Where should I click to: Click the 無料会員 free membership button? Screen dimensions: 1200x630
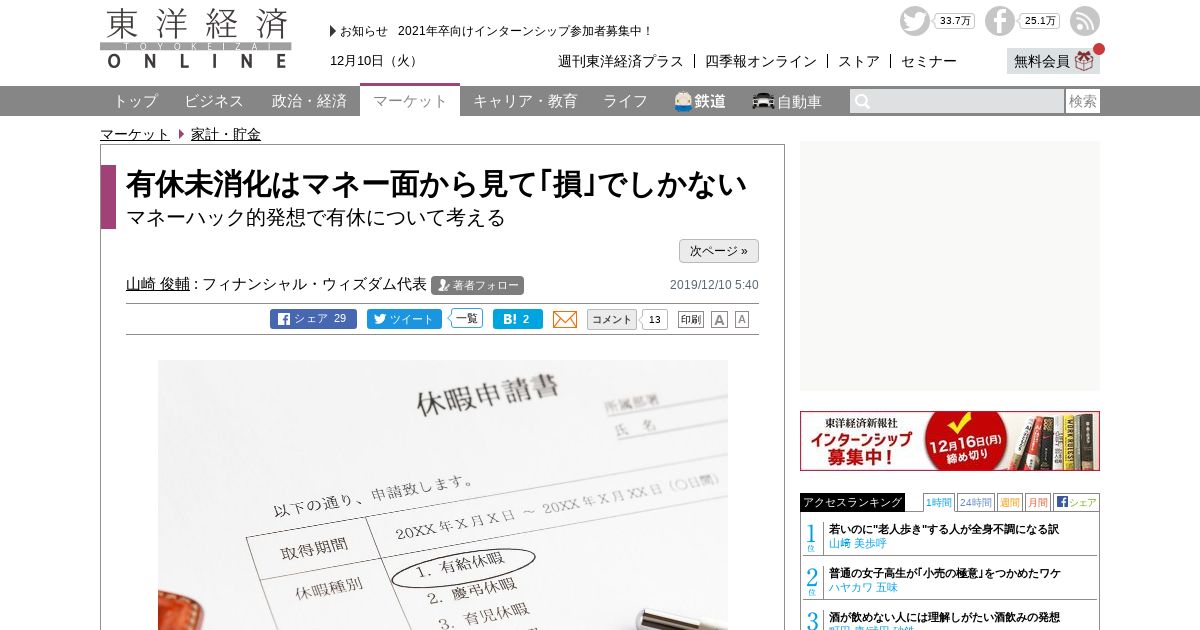(1053, 61)
